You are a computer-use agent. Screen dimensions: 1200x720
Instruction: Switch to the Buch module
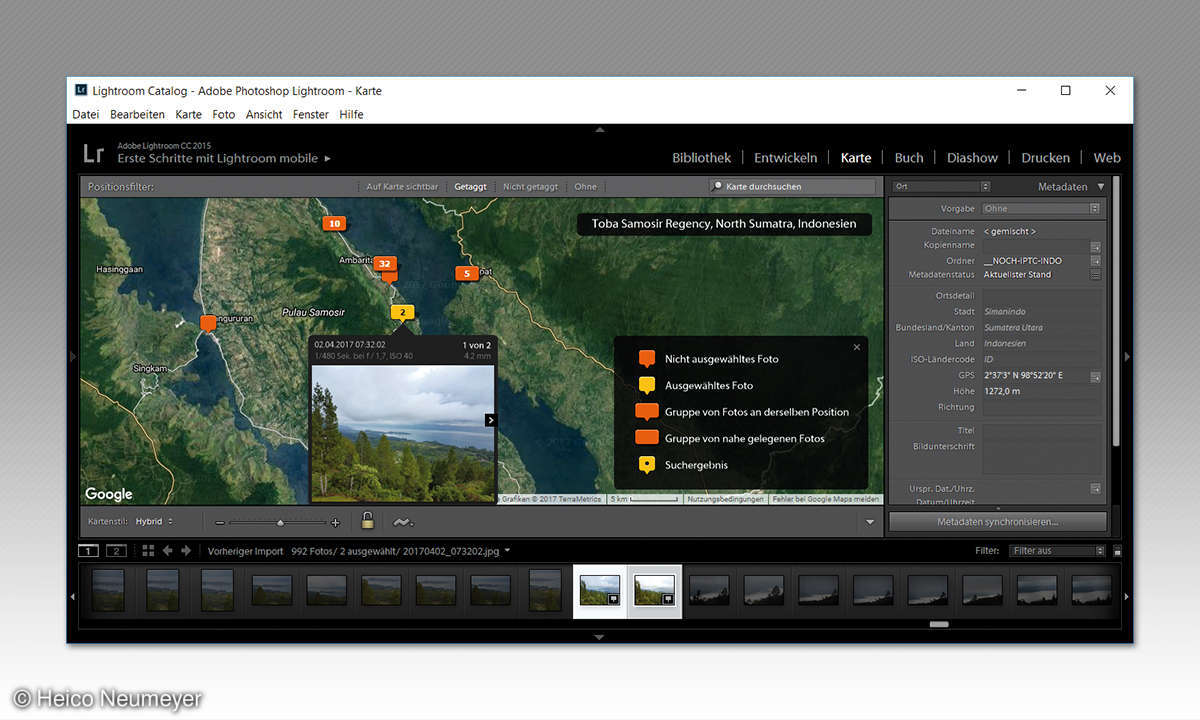pos(909,158)
